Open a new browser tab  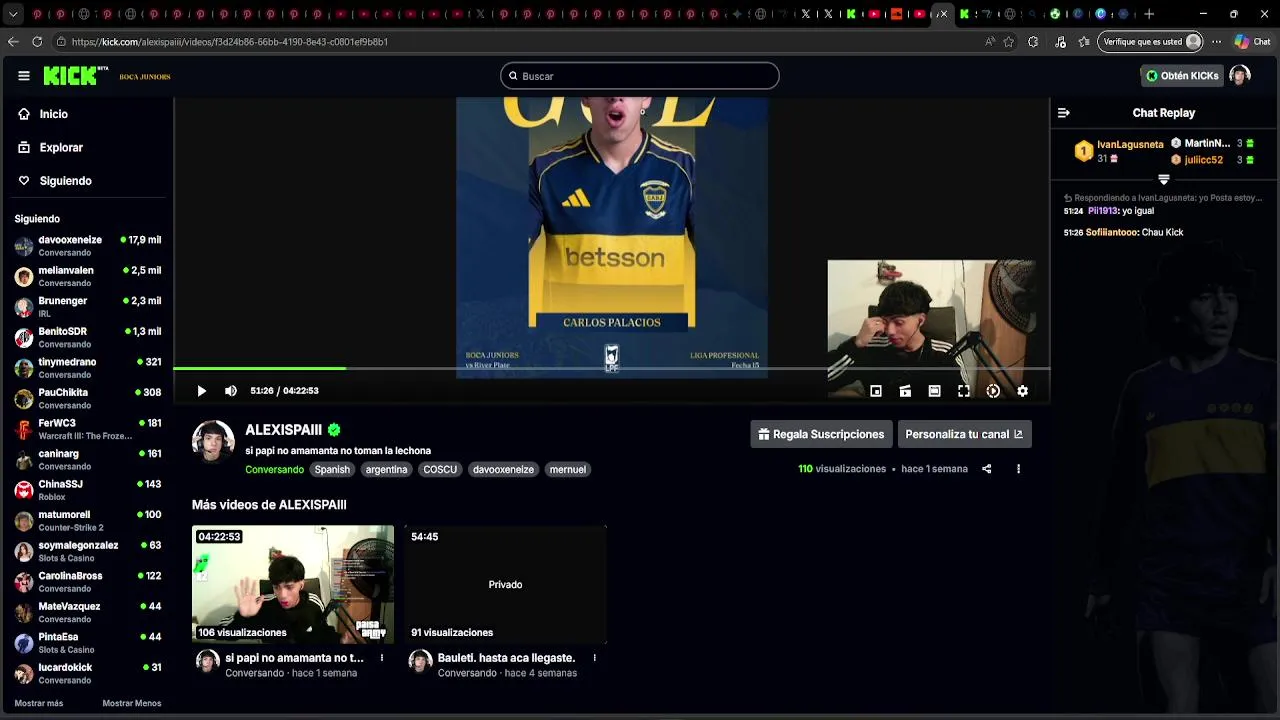click(x=1149, y=14)
